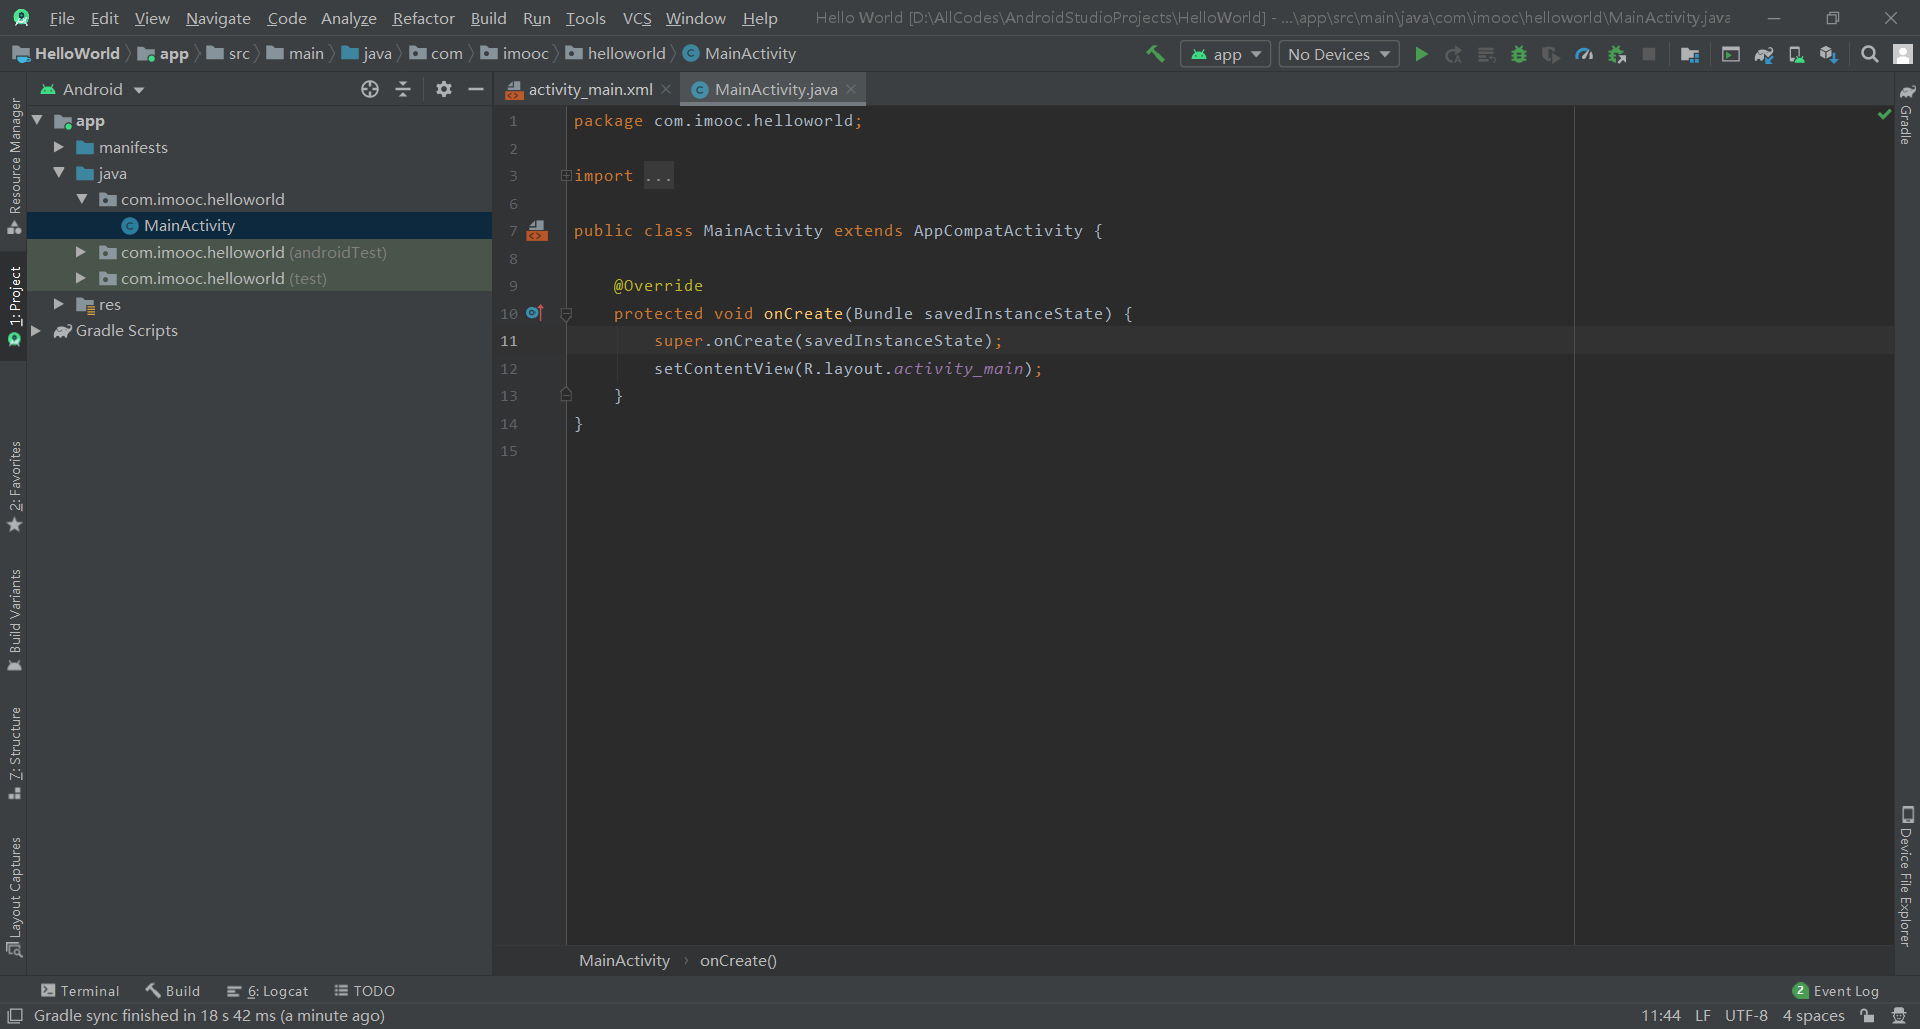The height and width of the screenshot is (1029, 1920).
Task: Open the Terminal tool window
Action: (x=80, y=991)
